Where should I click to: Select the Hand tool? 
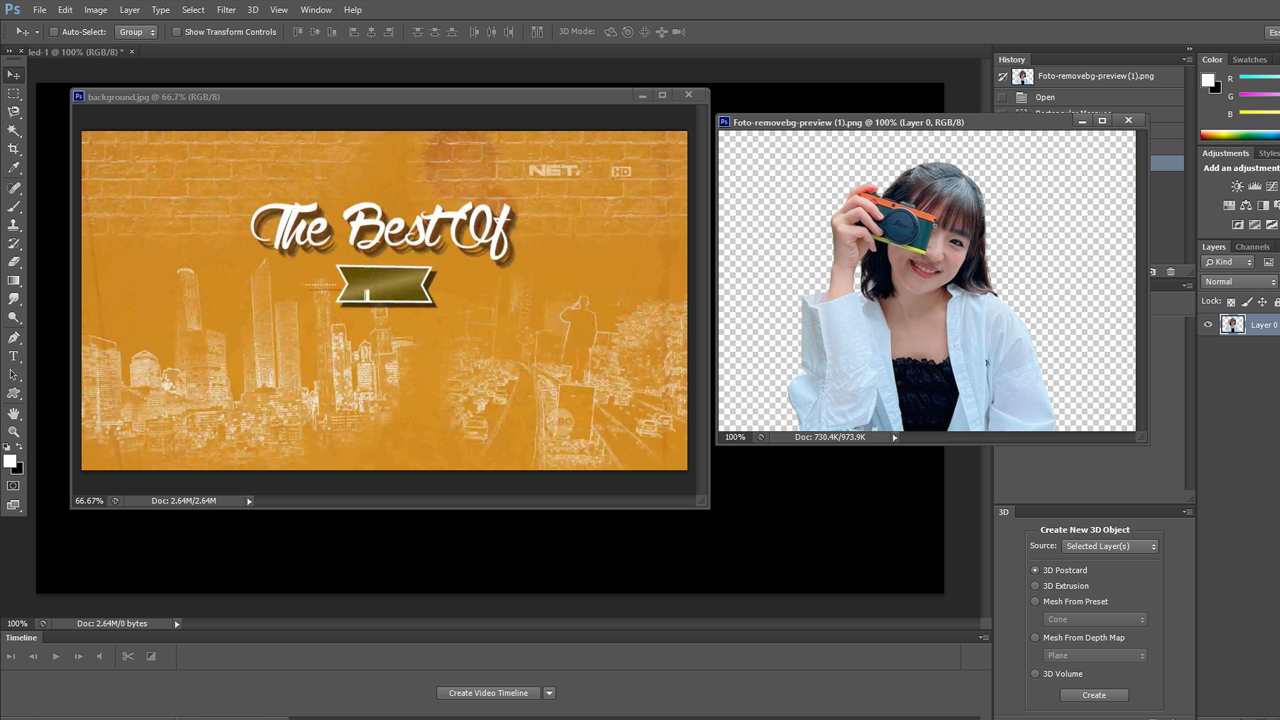pos(13,413)
